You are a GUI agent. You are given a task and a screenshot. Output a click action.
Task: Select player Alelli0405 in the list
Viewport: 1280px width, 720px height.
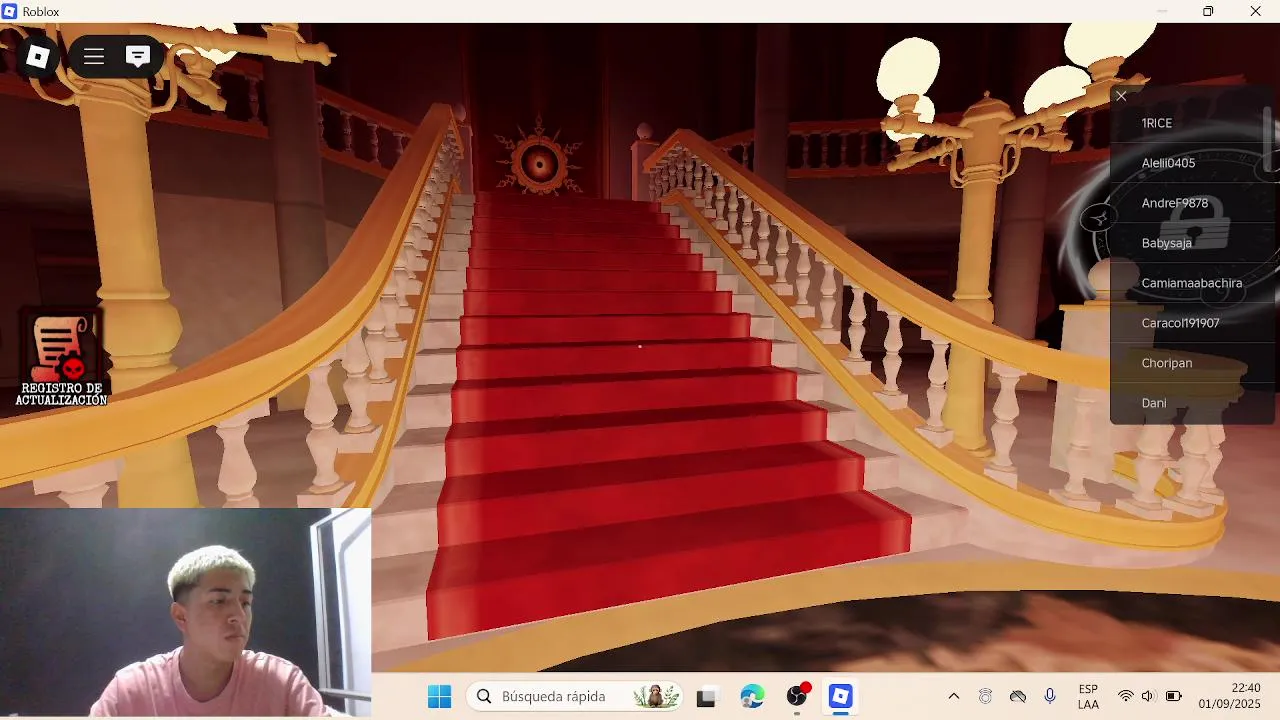coord(1191,163)
